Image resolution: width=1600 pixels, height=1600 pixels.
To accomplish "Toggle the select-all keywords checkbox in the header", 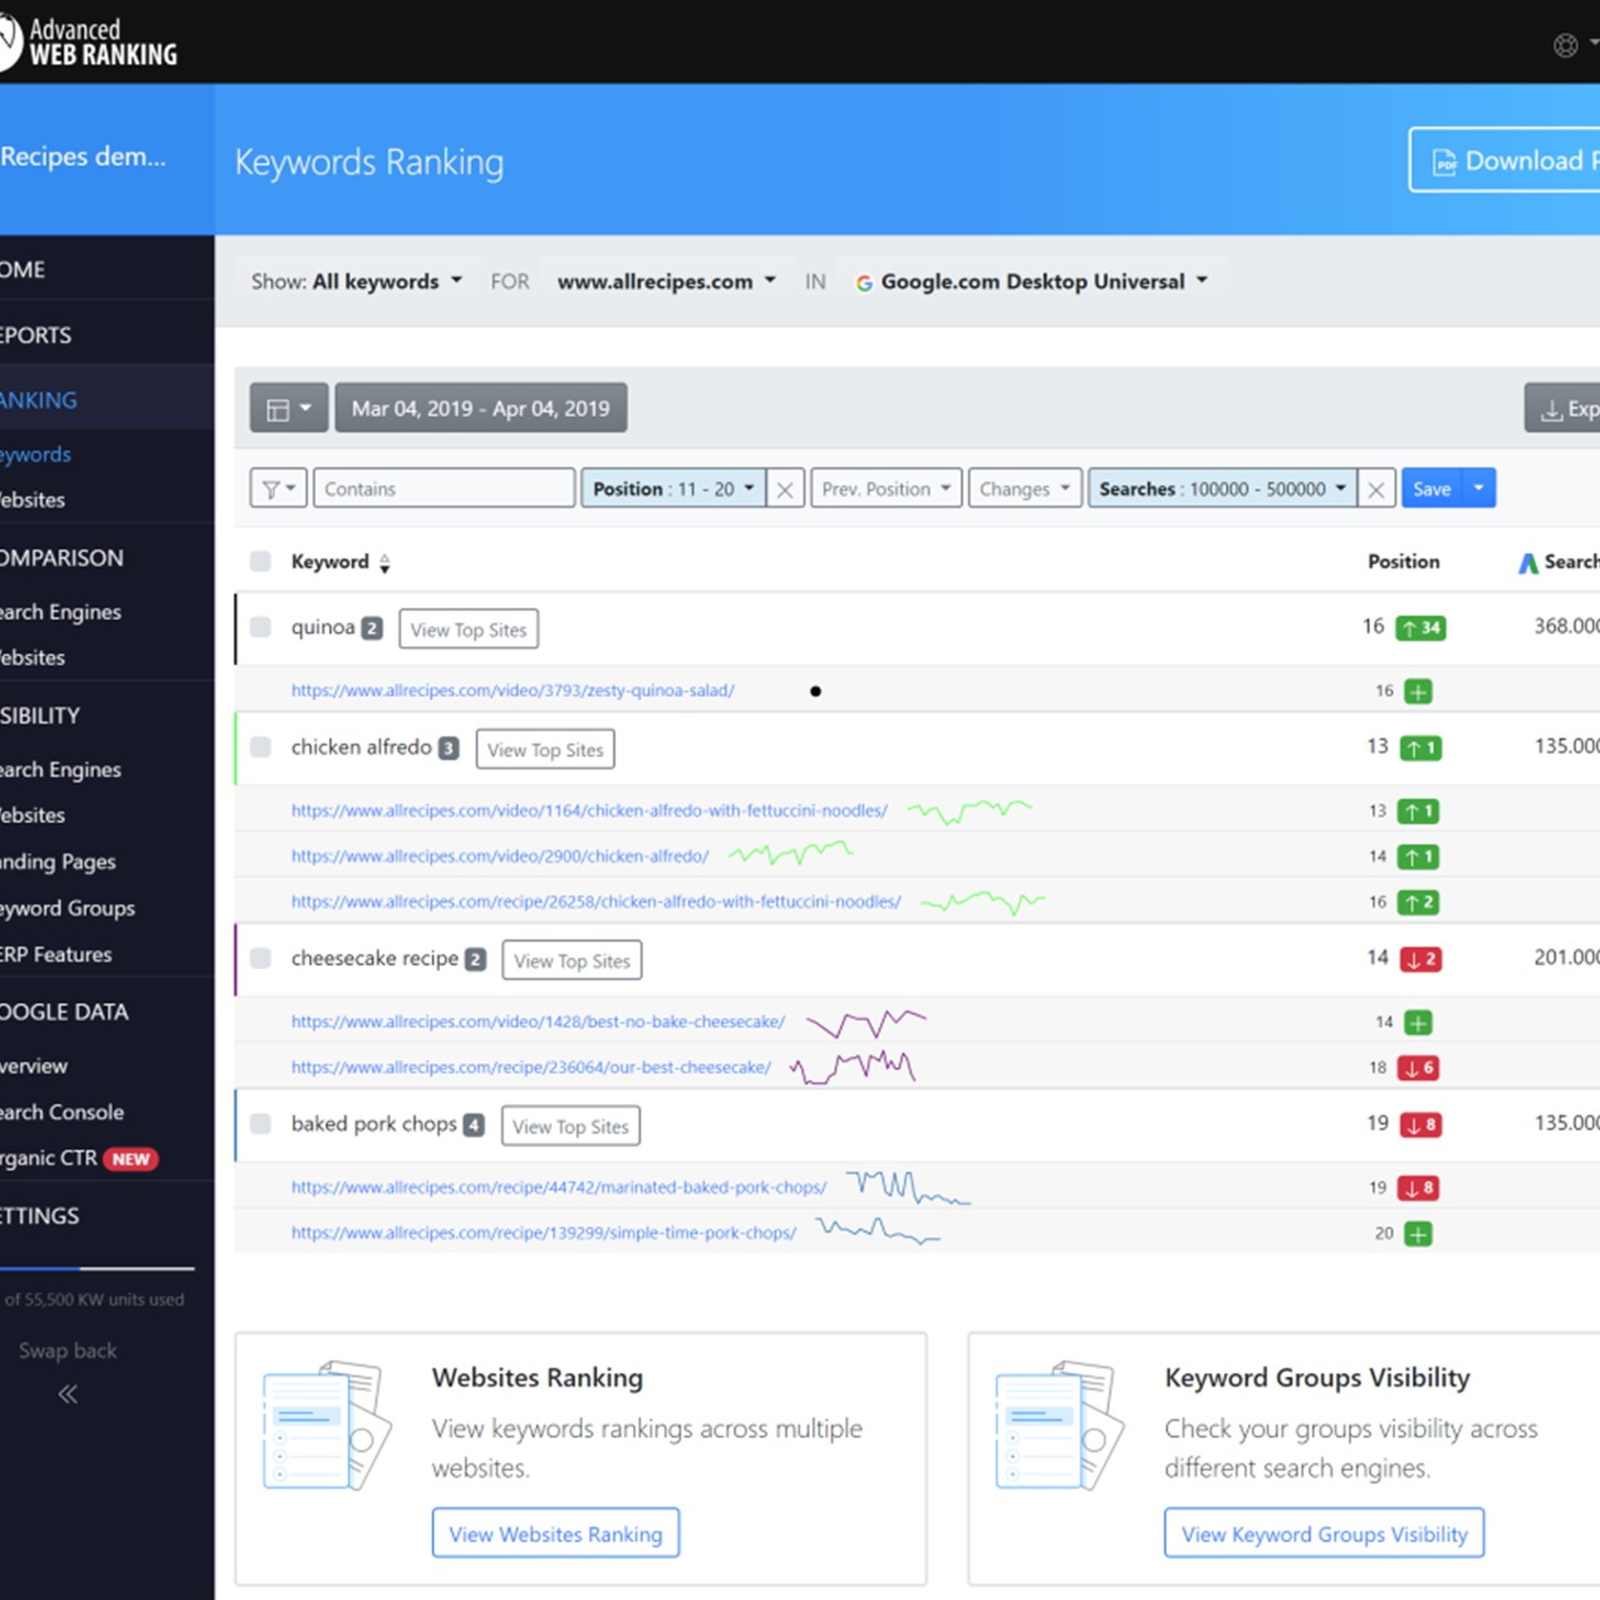I will [x=260, y=561].
